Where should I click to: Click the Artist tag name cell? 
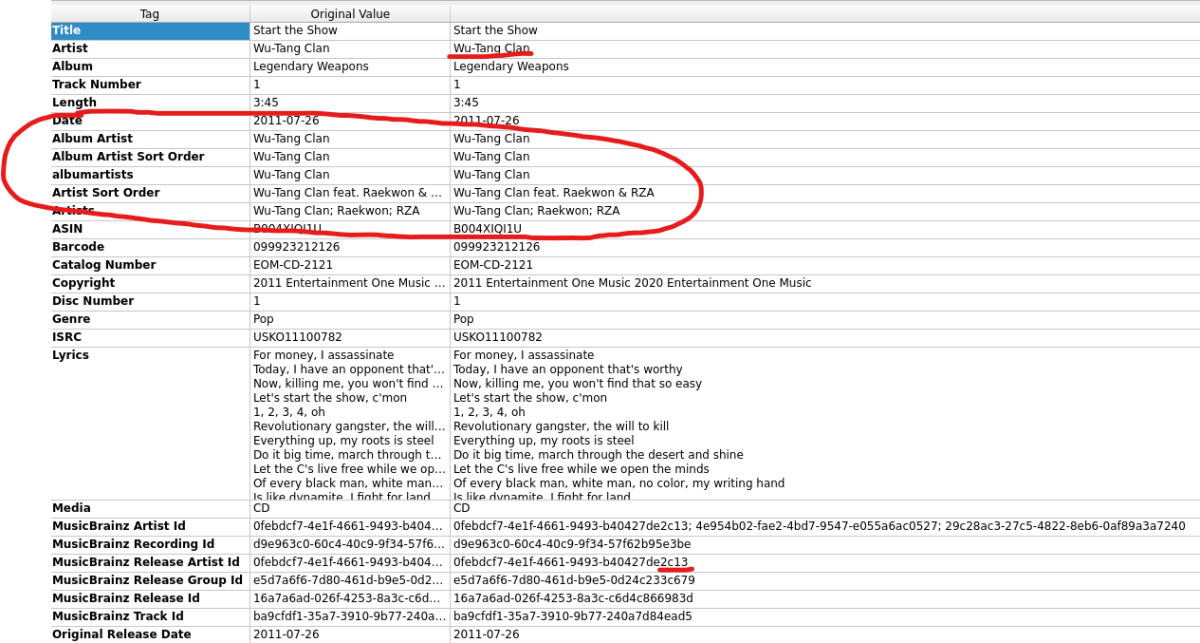coord(70,48)
